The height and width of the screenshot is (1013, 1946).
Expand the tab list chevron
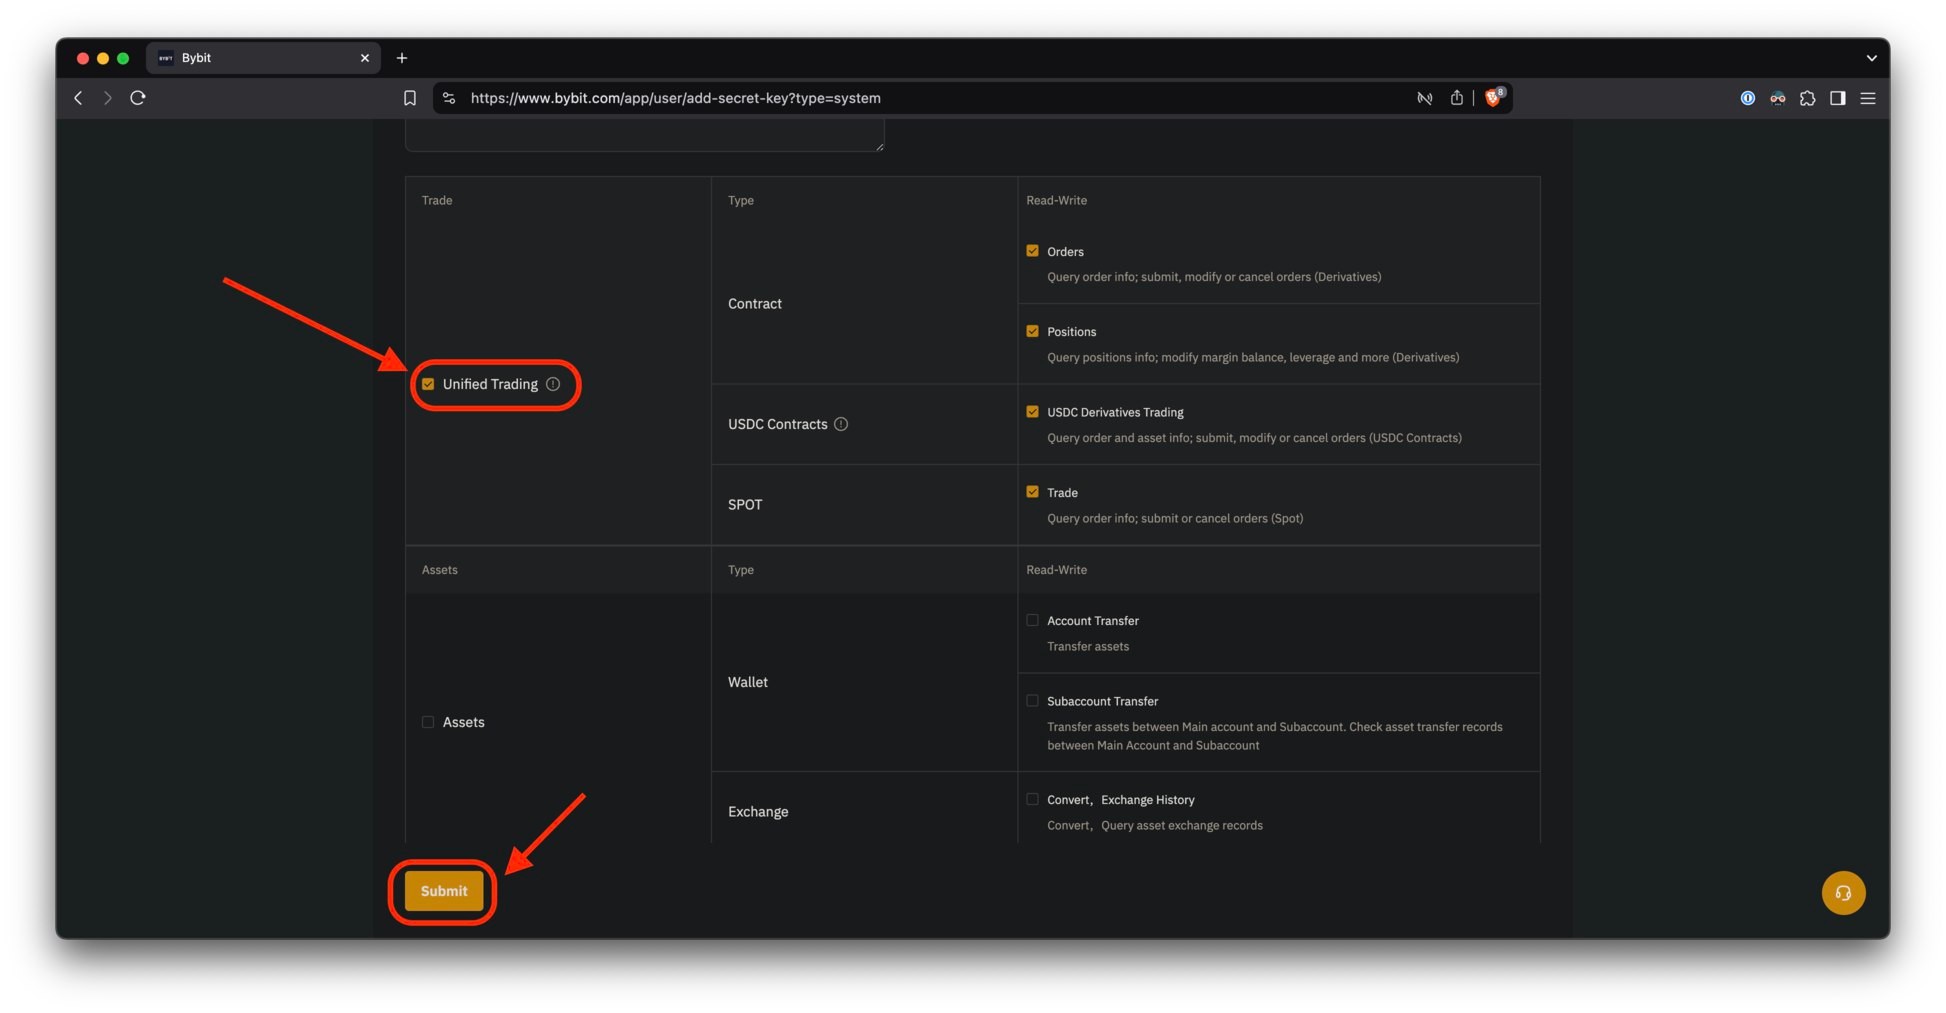point(1871,58)
